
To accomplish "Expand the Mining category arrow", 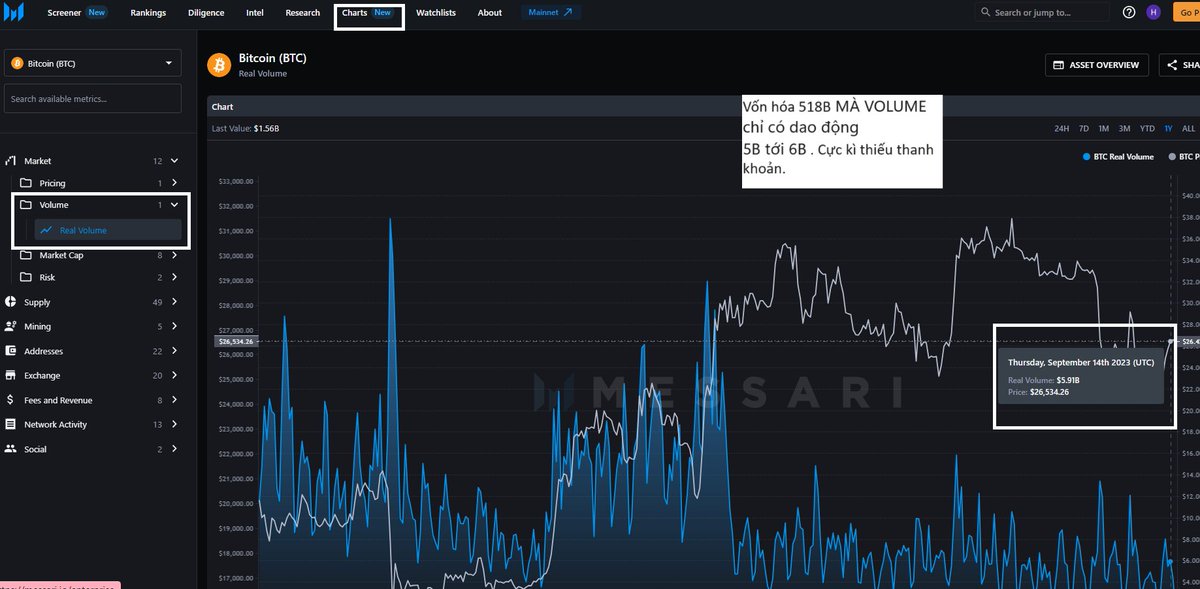I will click(174, 326).
